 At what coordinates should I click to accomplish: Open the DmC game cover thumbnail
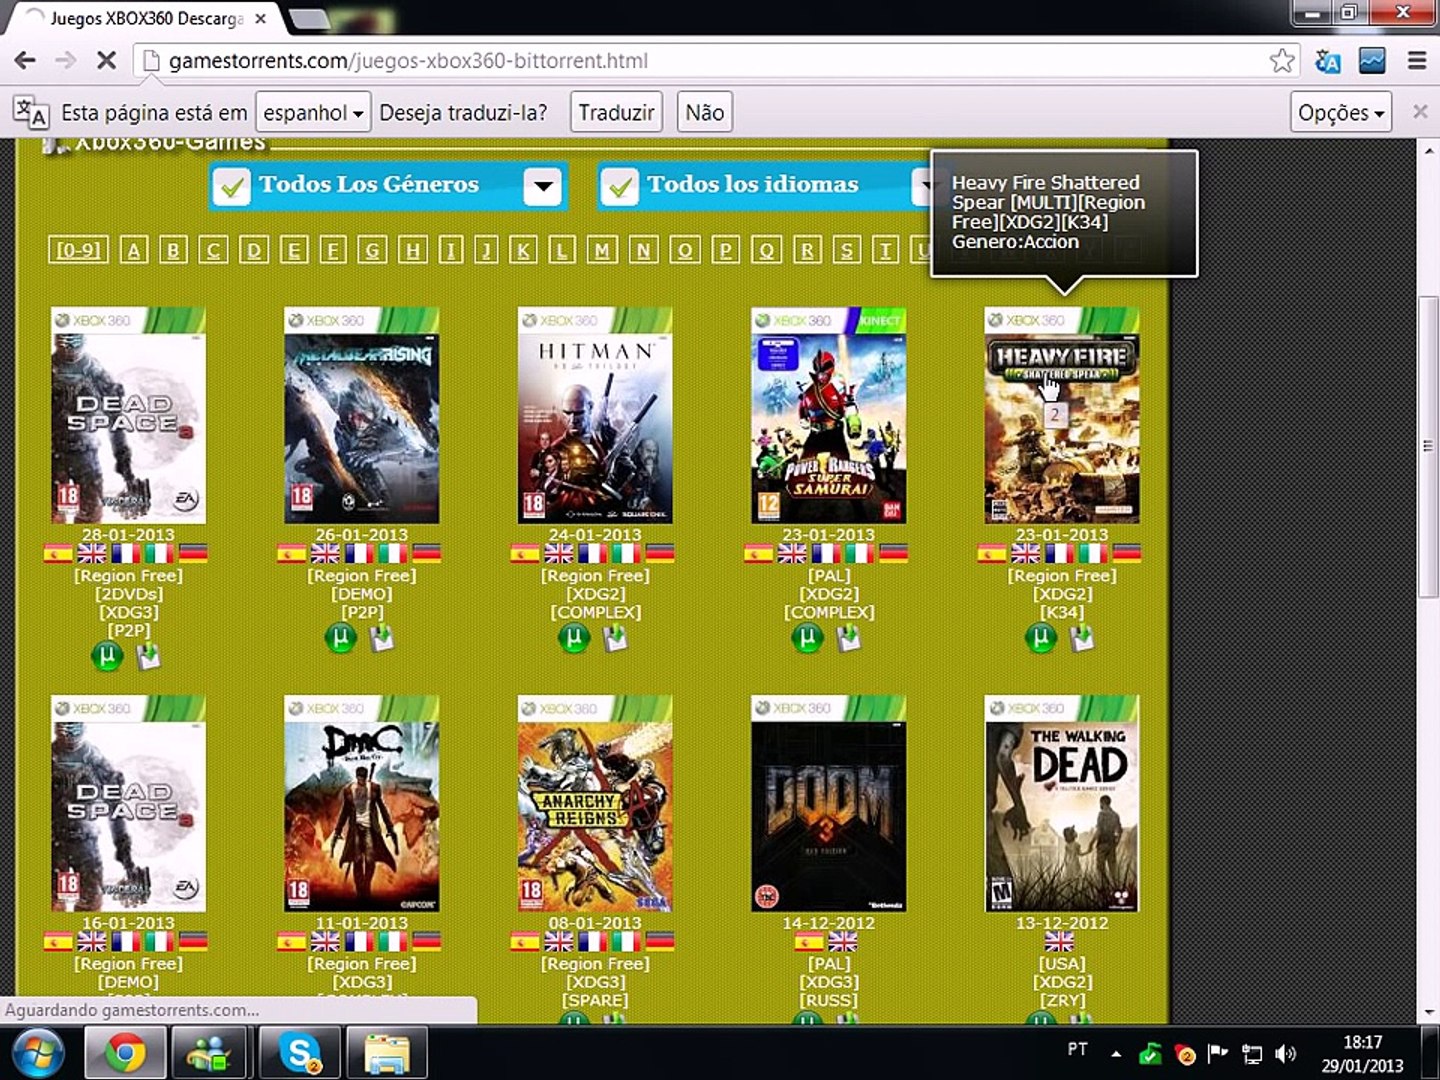(362, 804)
